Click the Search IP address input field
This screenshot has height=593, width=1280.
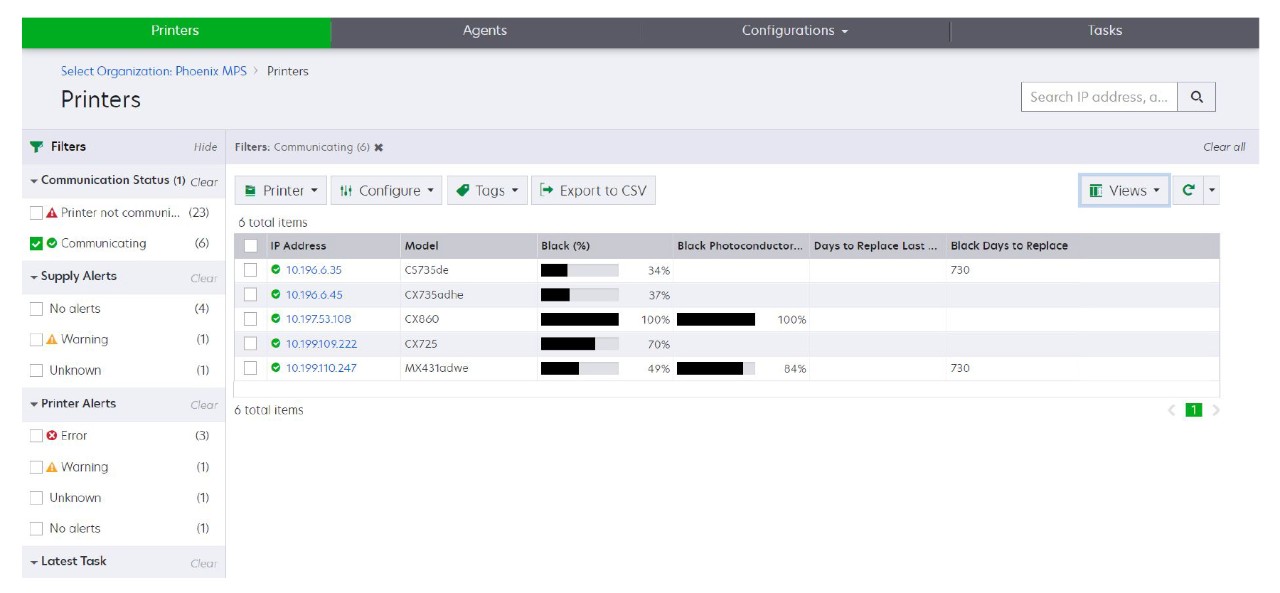pos(1098,97)
